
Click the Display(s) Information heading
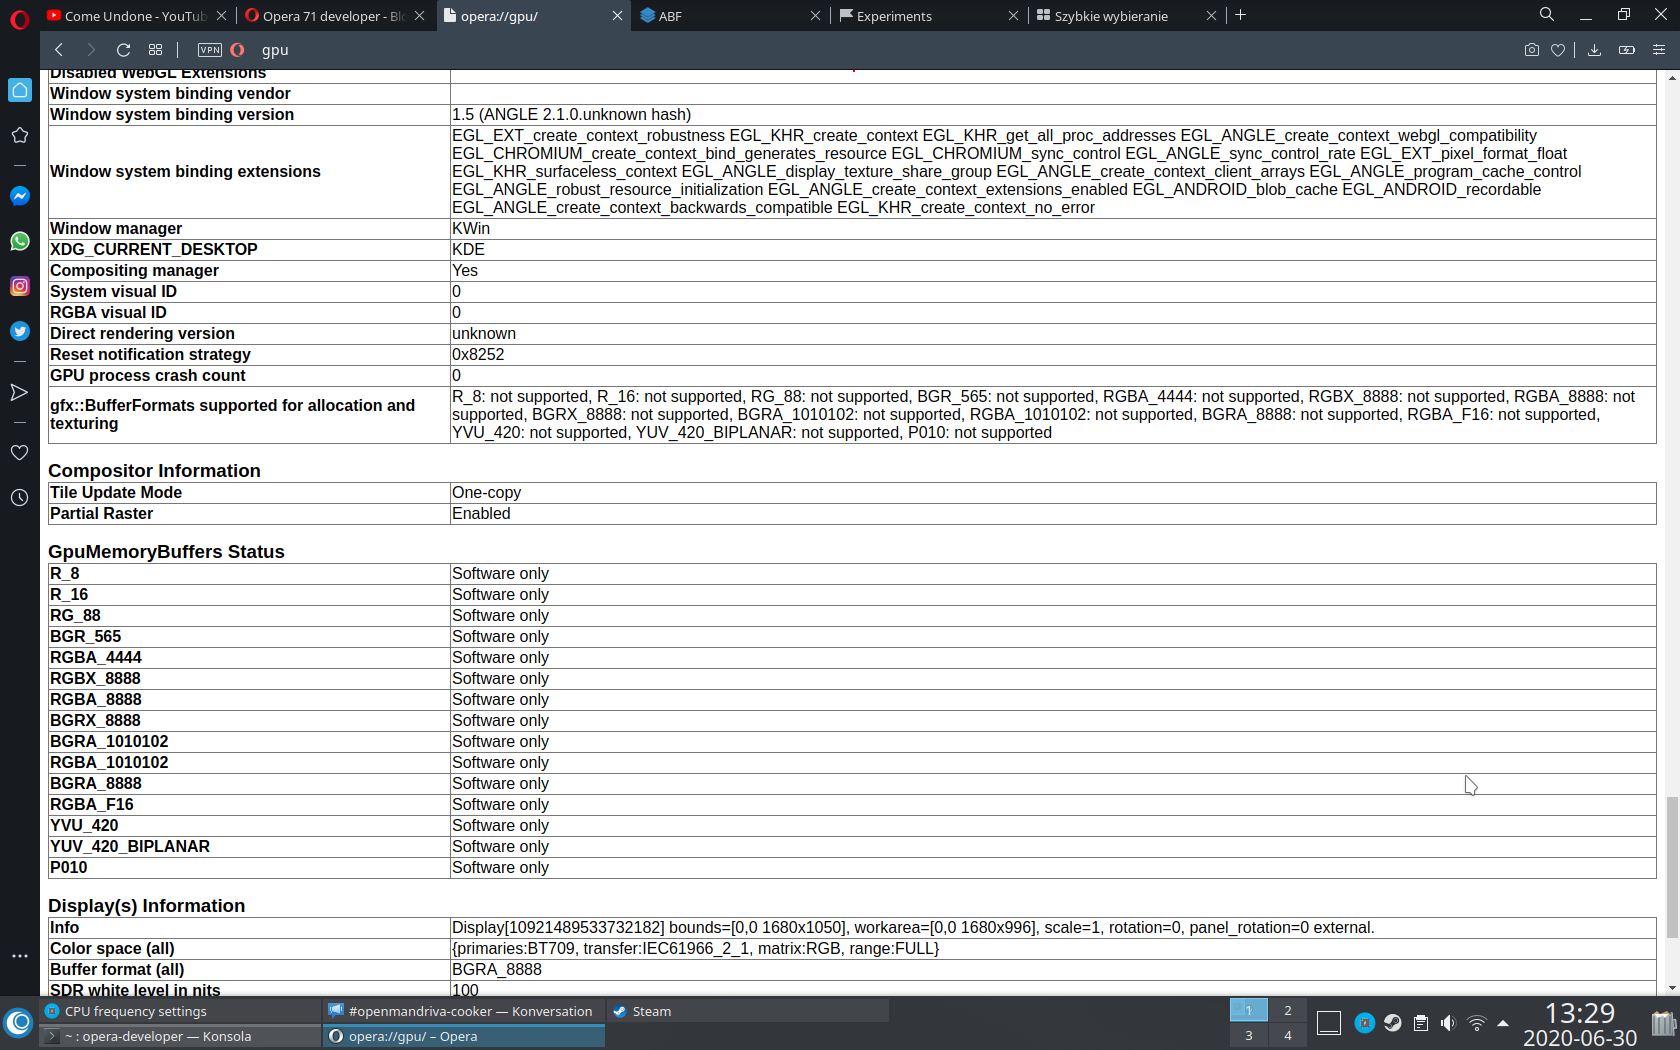click(x=146, y=905)
